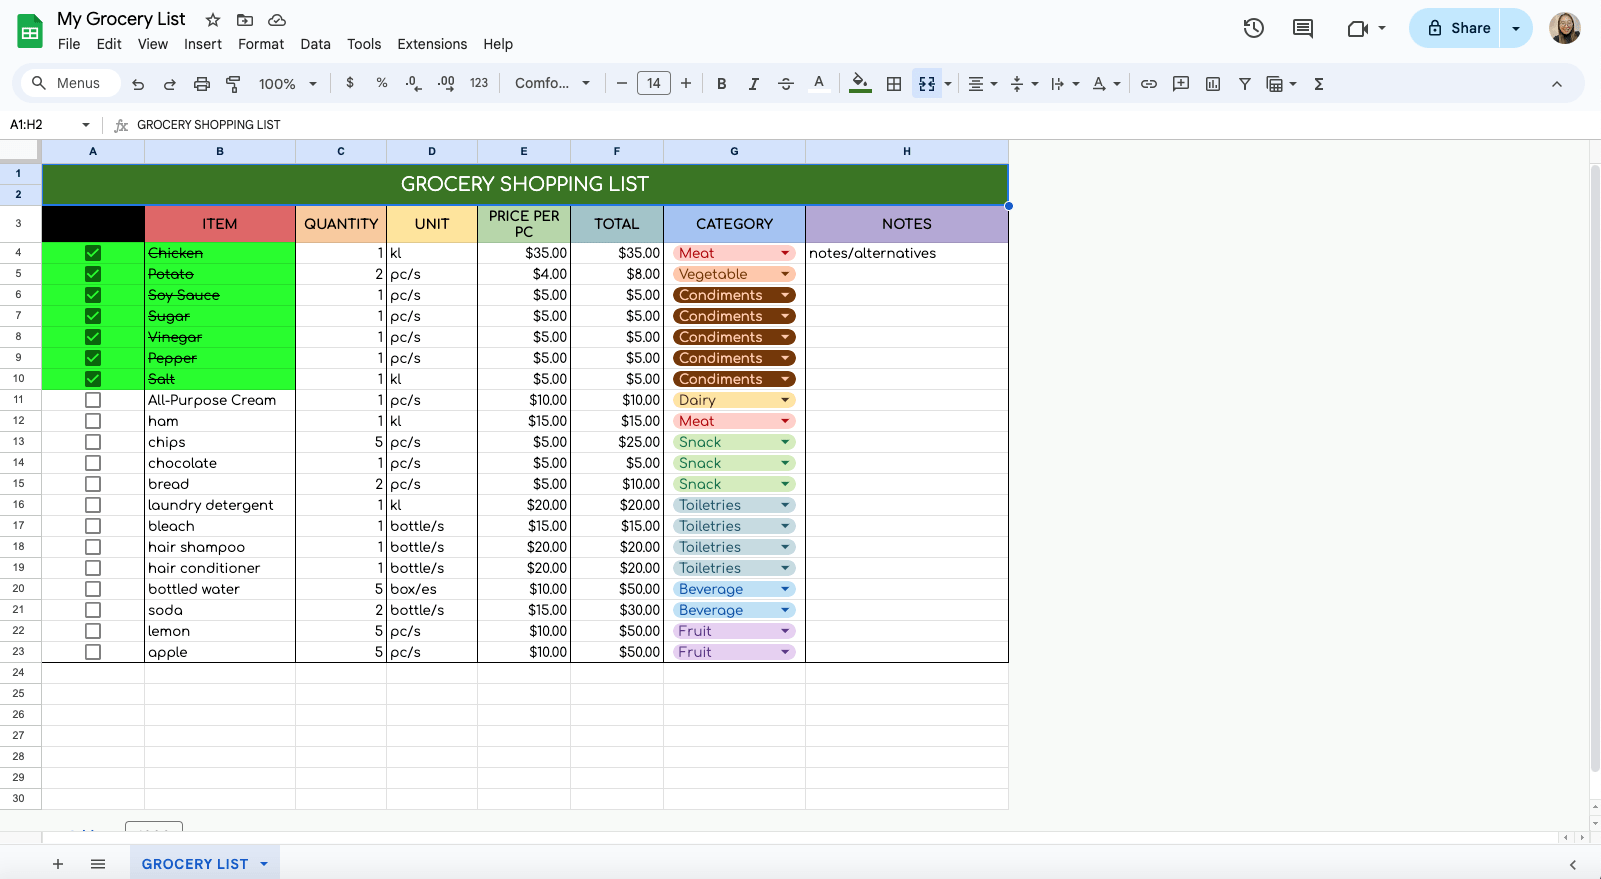Click the Share button

point(1457,28)
